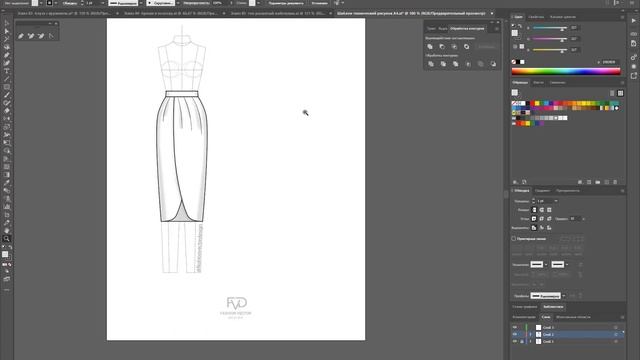Open Stroke panel options menu
Image resolution: width=640 pixels, height=360 pixels.
coord(622,191)
